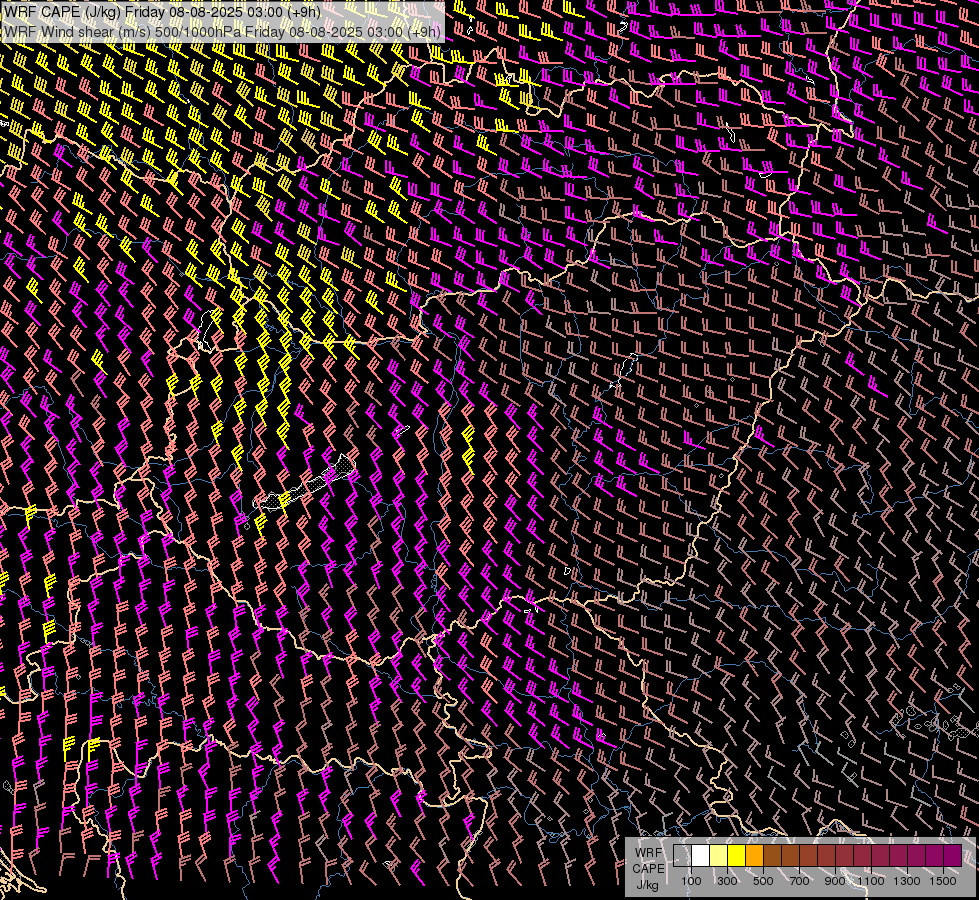Click the 700 label on the legend
Viewport: 979px width, 900px height.
click(x=799, y=881)
